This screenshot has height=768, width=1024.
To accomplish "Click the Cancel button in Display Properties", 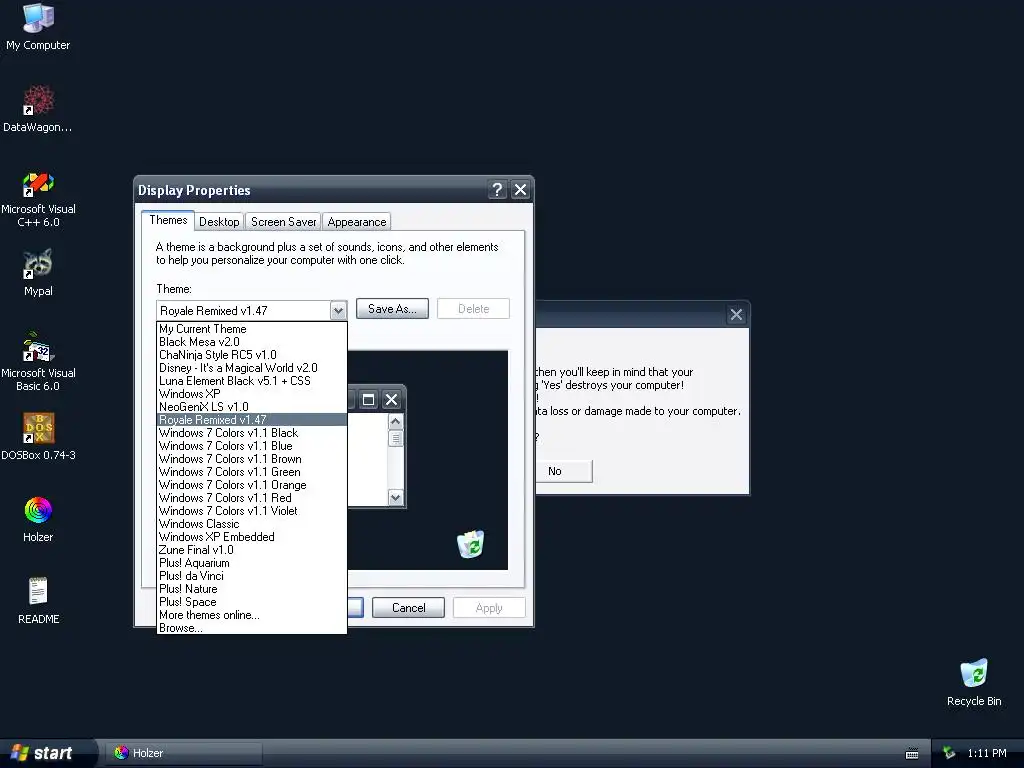I will click(x=408, y=607).
